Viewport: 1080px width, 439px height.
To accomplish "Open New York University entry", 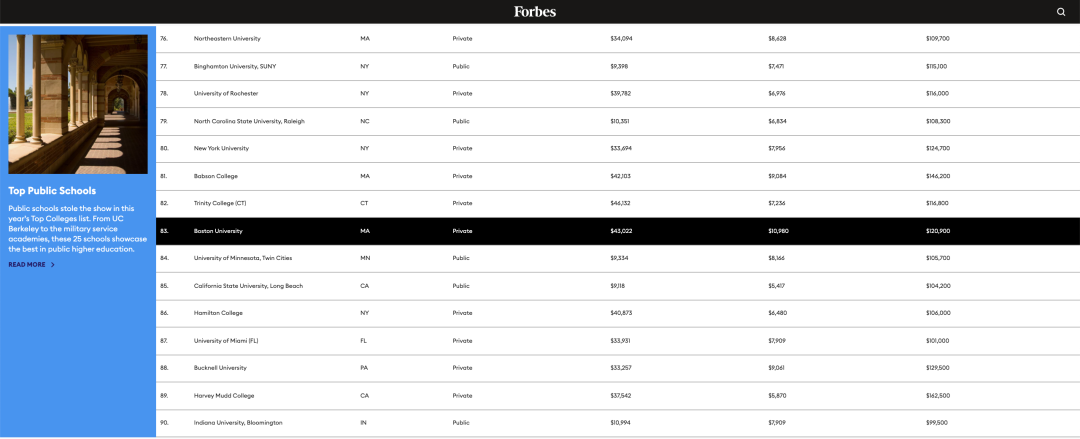I will point(221,148).
